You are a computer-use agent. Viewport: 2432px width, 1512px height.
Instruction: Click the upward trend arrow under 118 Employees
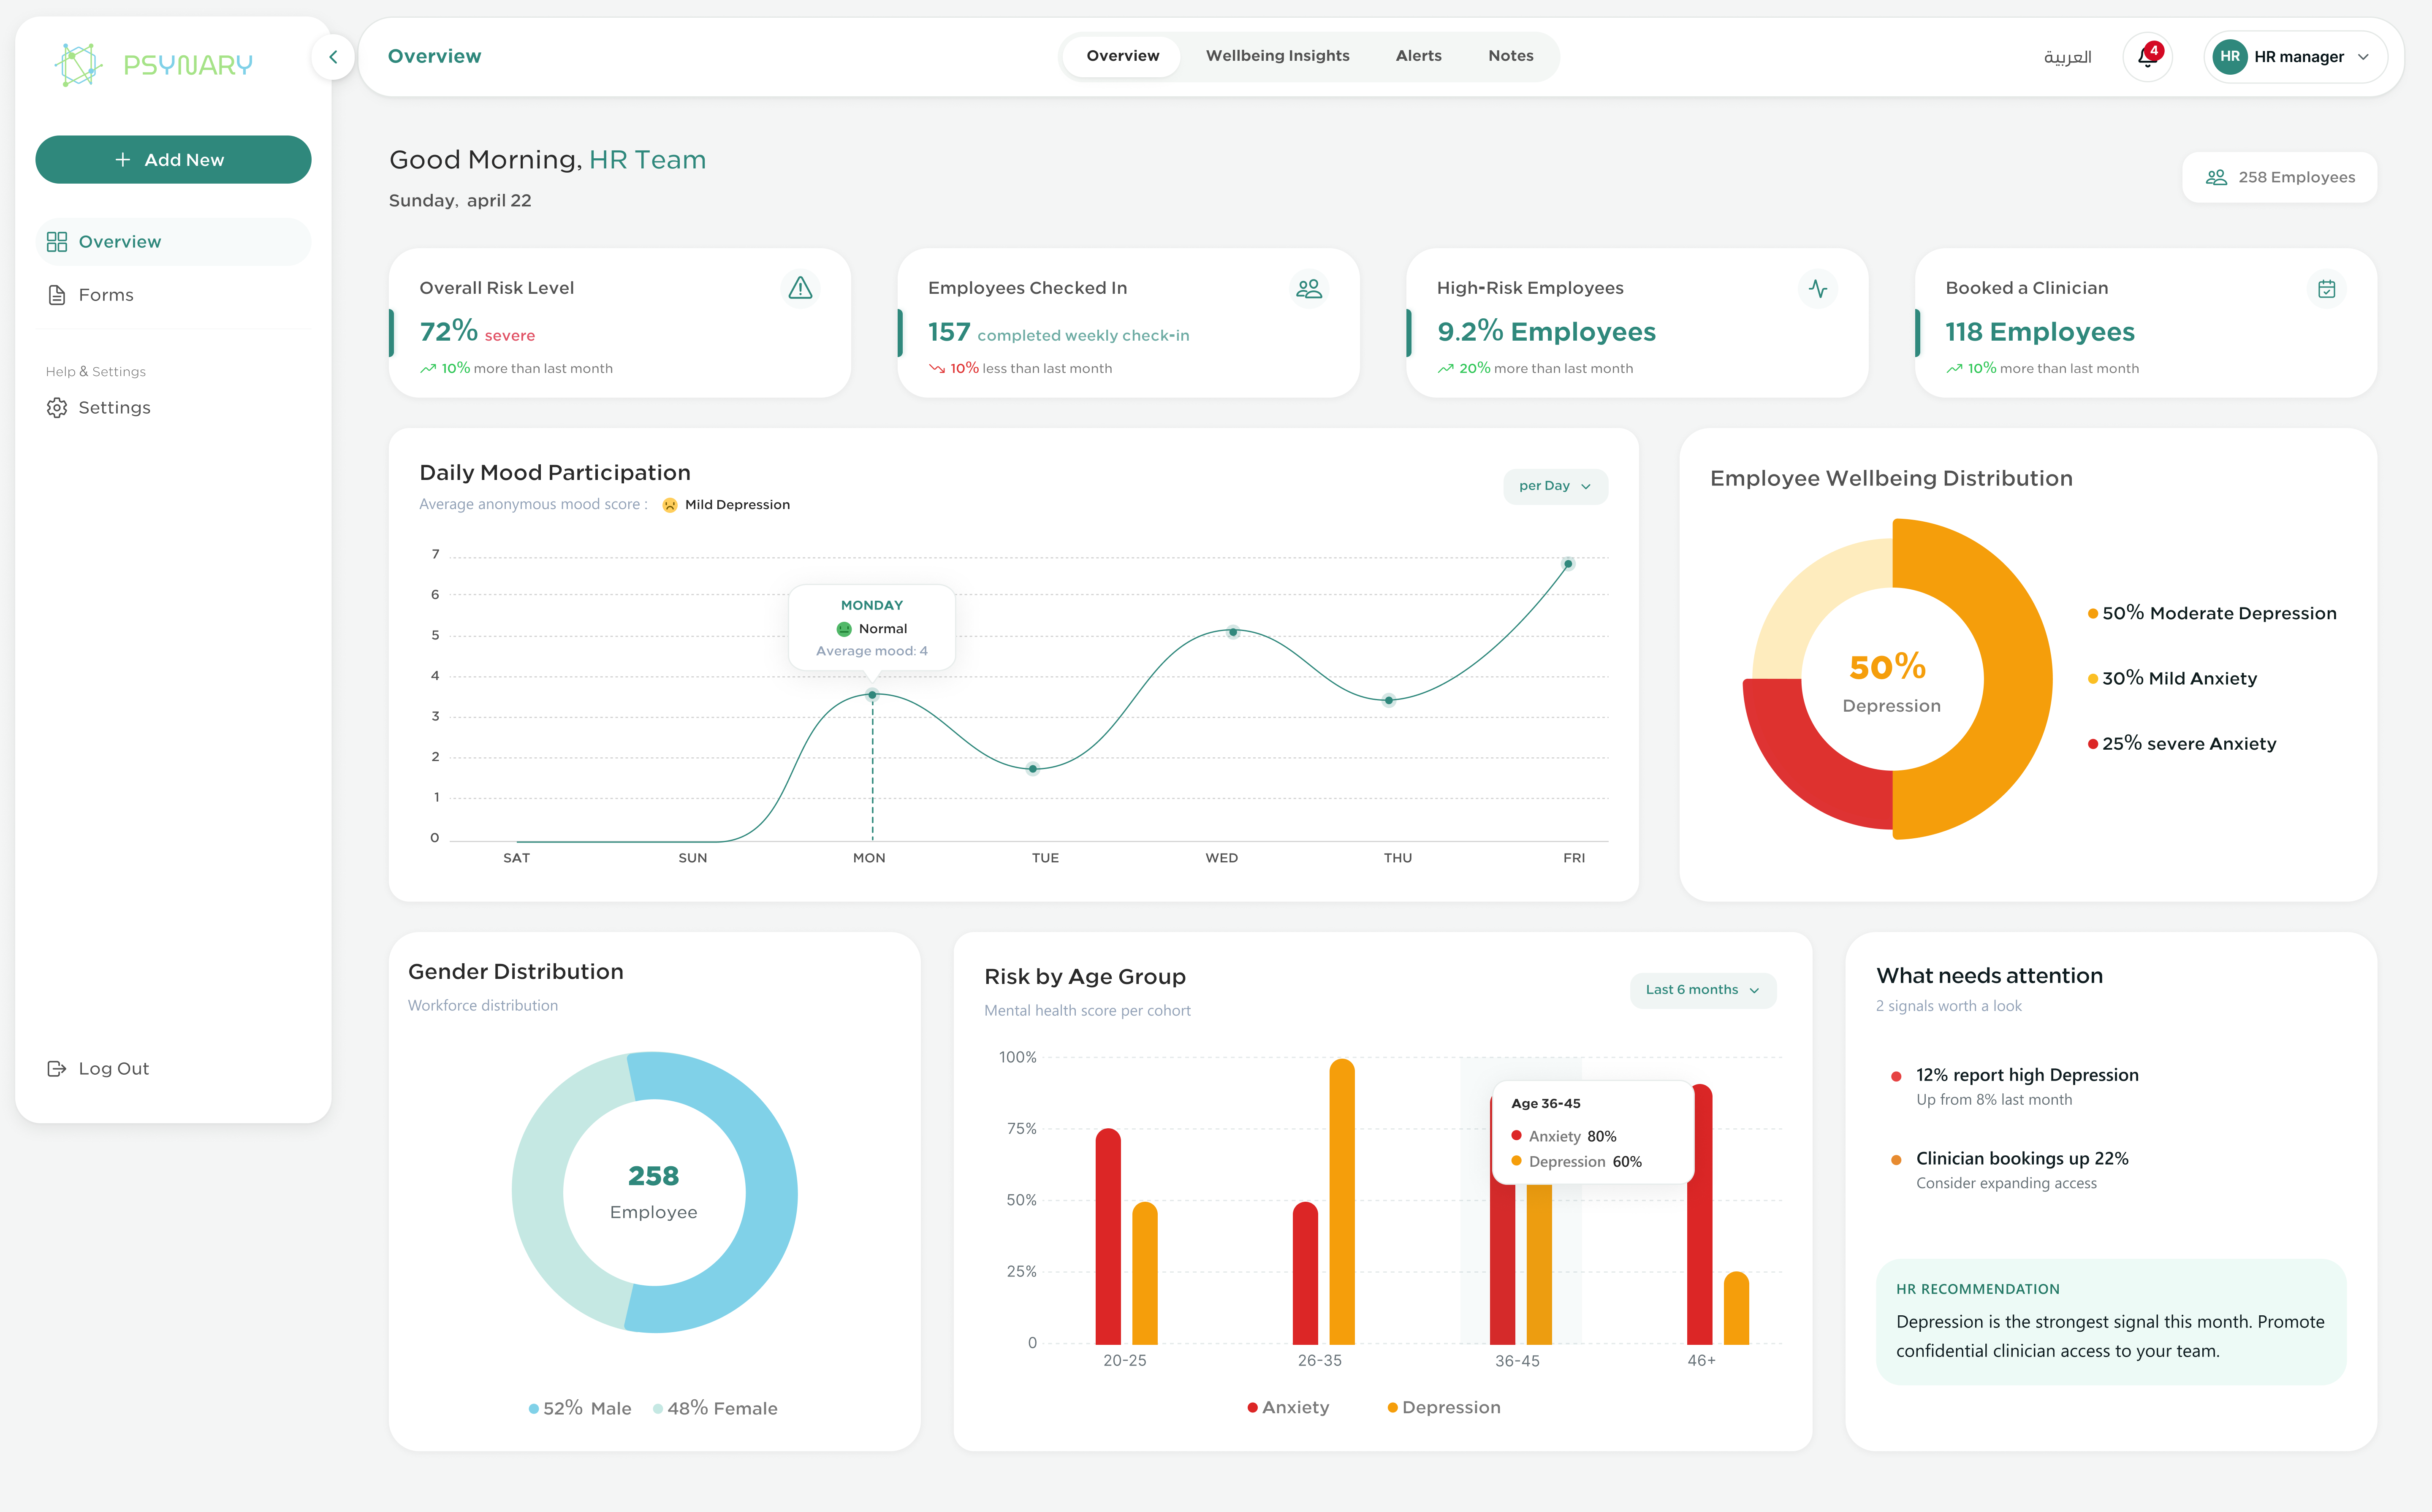coord(1955,369)
